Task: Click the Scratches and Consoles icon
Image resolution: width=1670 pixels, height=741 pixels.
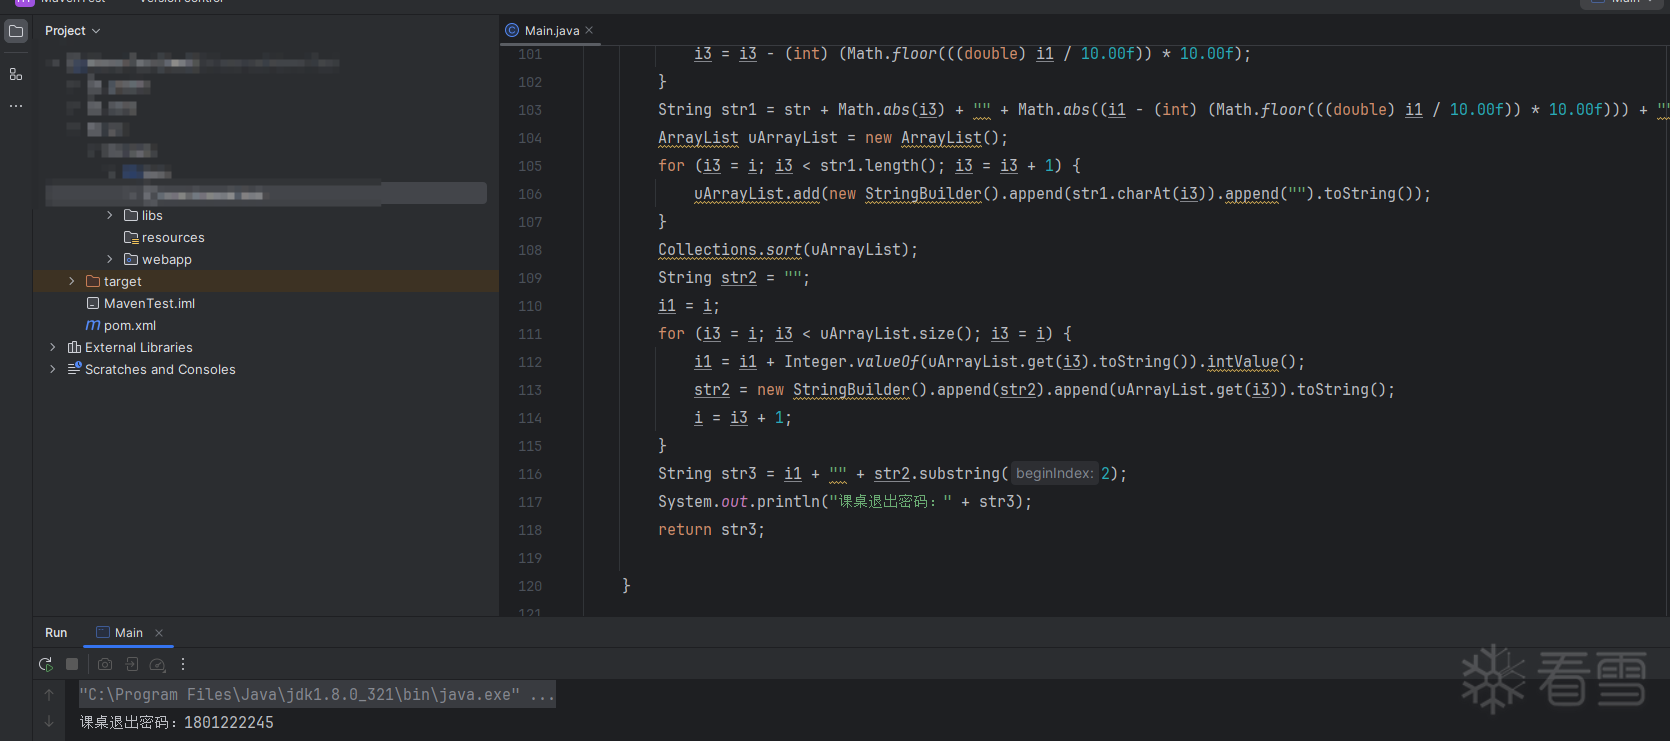Action: point(74,369)
